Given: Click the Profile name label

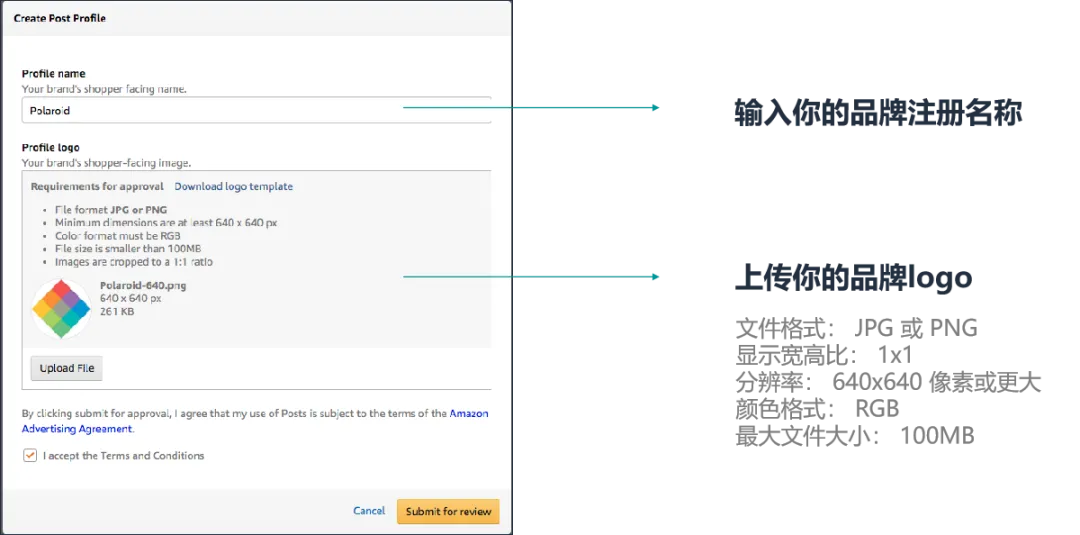Looking at the screenshot, I should pyautogui.click(x=54, y=74).
